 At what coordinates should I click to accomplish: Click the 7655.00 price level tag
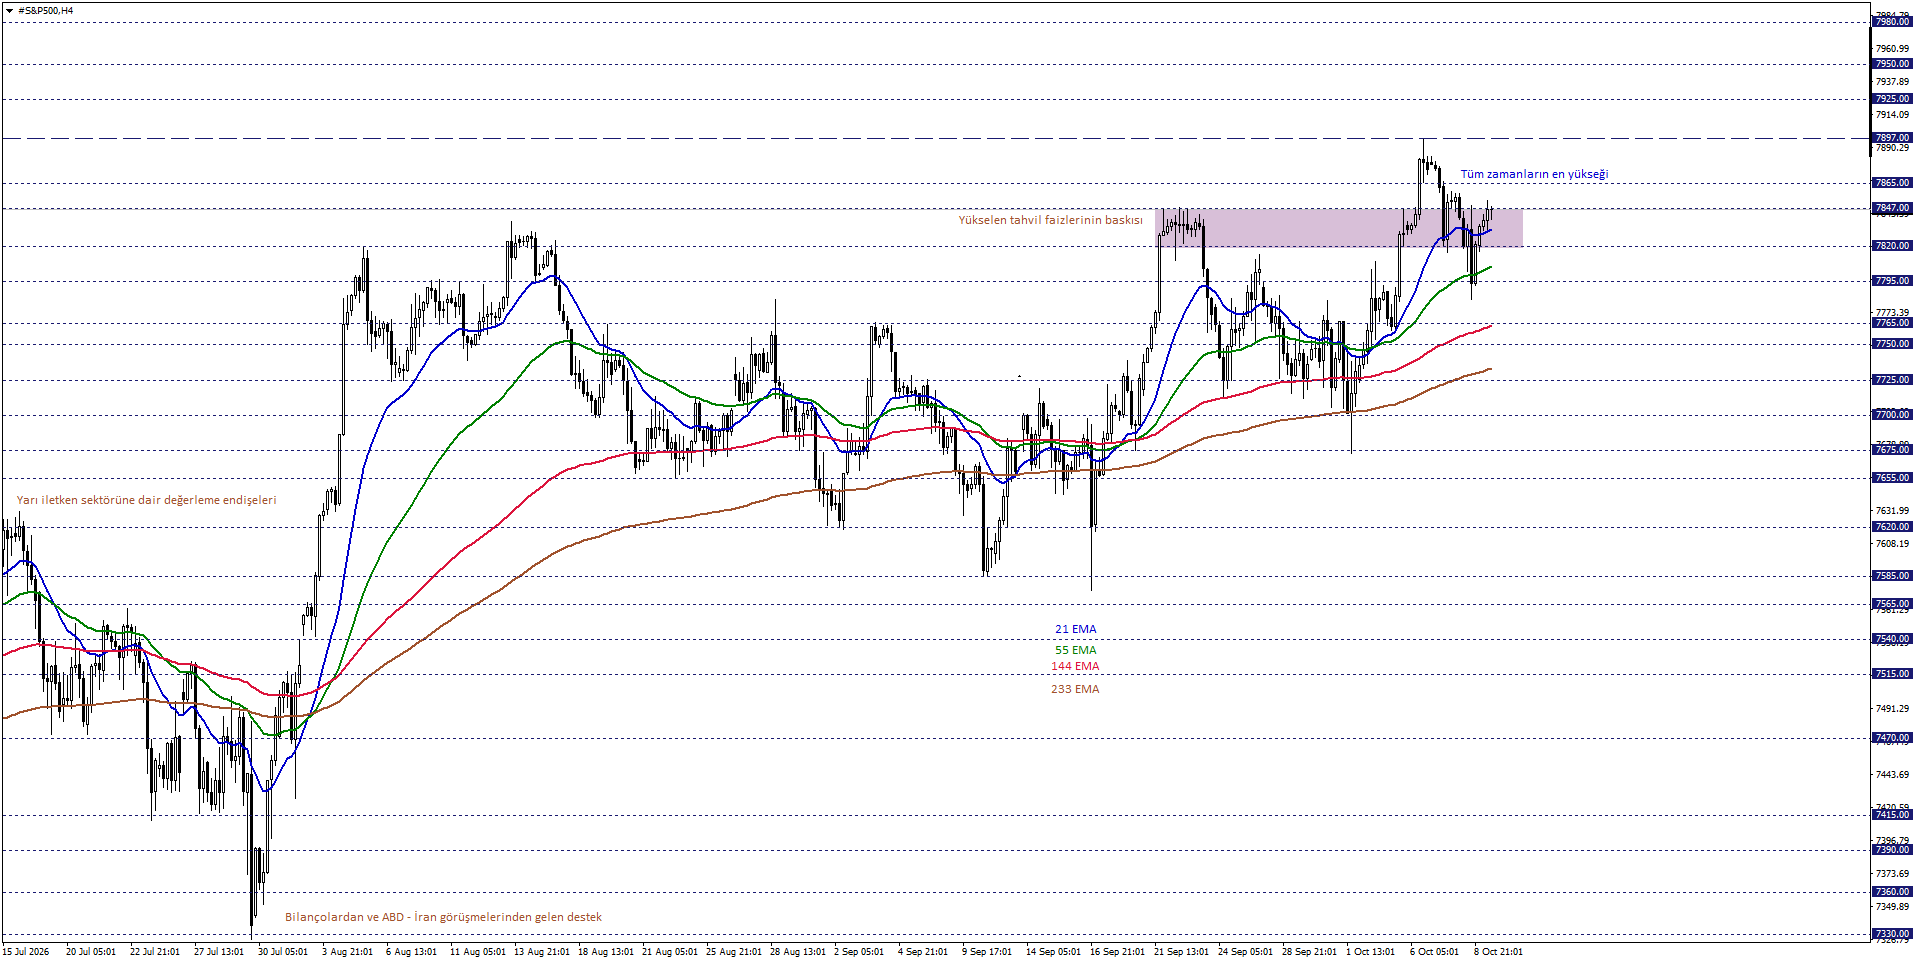1892,478
